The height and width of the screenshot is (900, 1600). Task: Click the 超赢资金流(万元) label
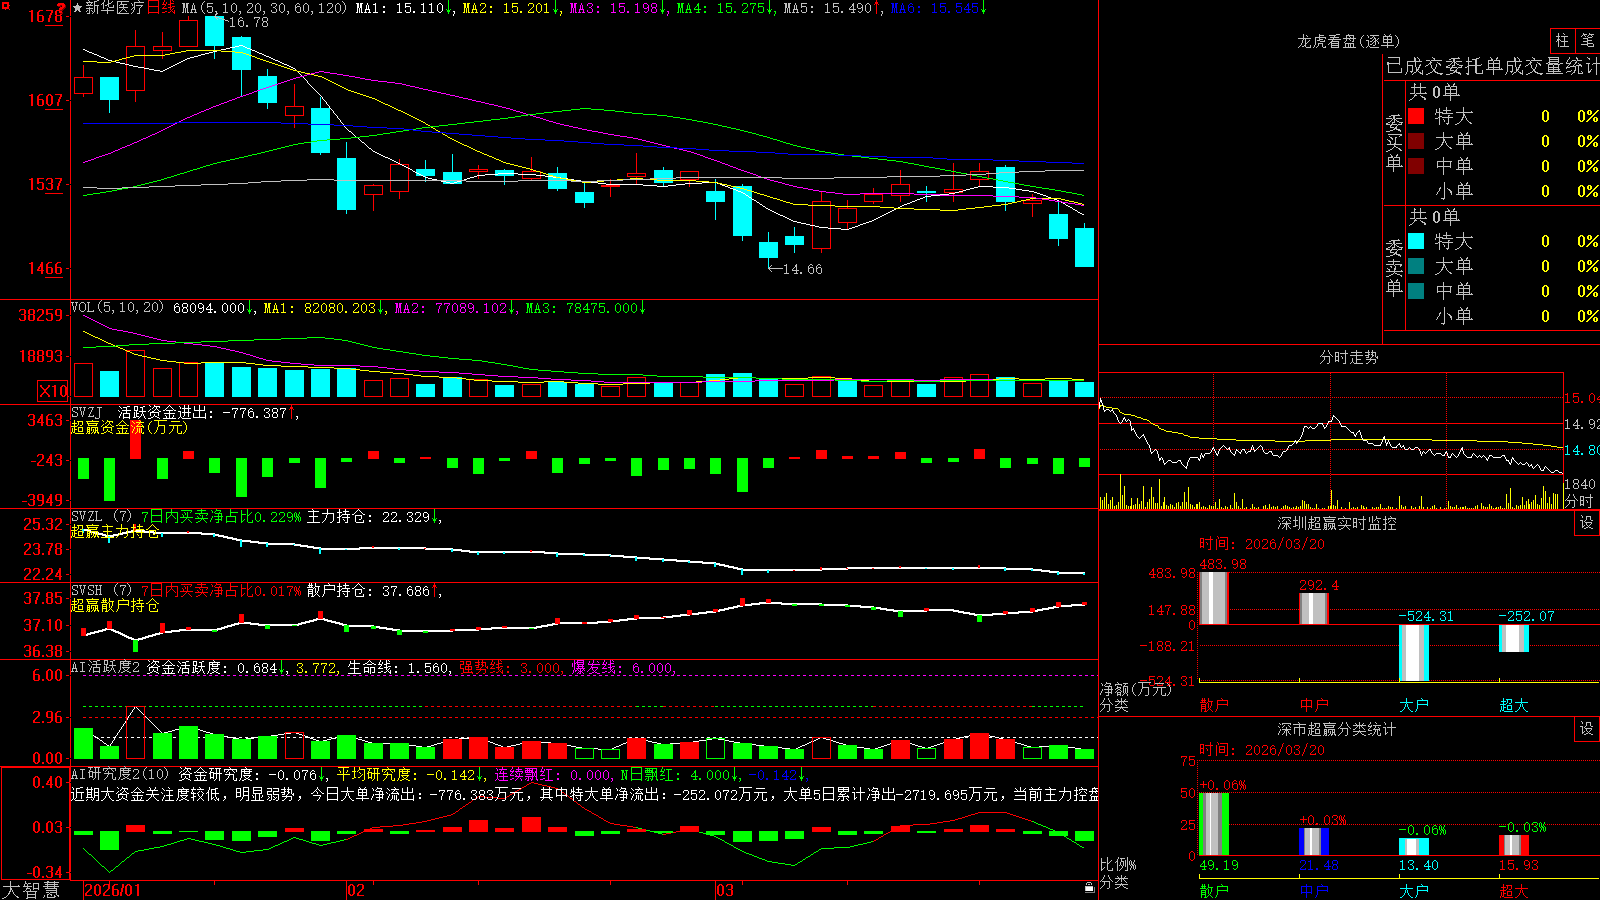click(129, 427)
